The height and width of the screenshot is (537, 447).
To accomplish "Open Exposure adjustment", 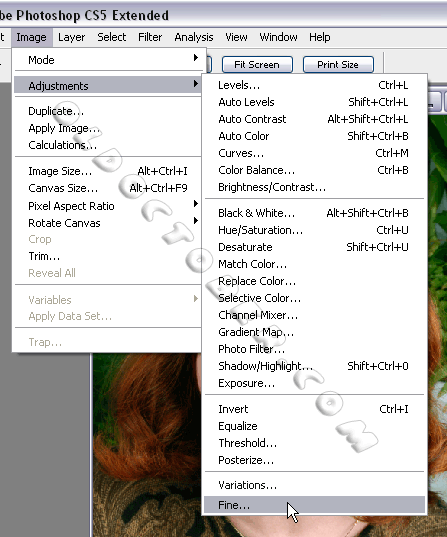I will pyautogui.click(x=314, y=383).
